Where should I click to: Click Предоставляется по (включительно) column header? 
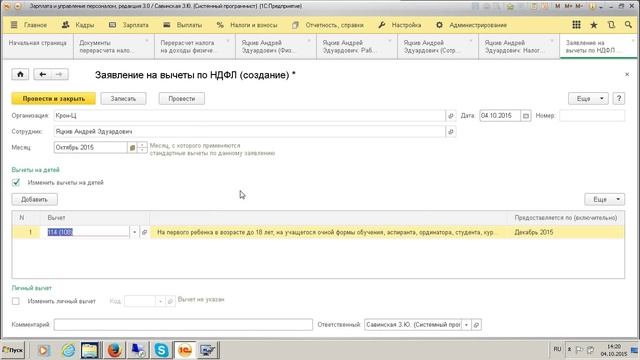[566, 218]
